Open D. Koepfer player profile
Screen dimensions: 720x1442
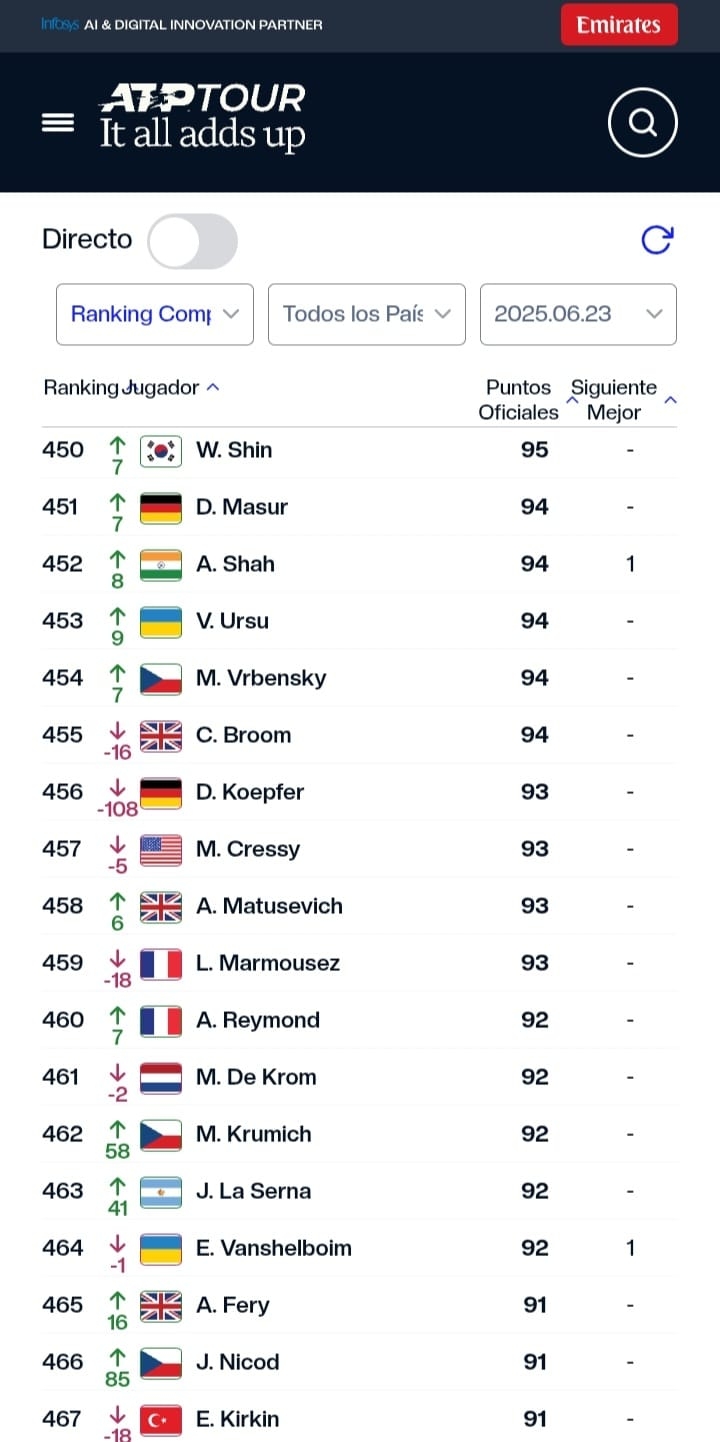click(x=250, y=792)
